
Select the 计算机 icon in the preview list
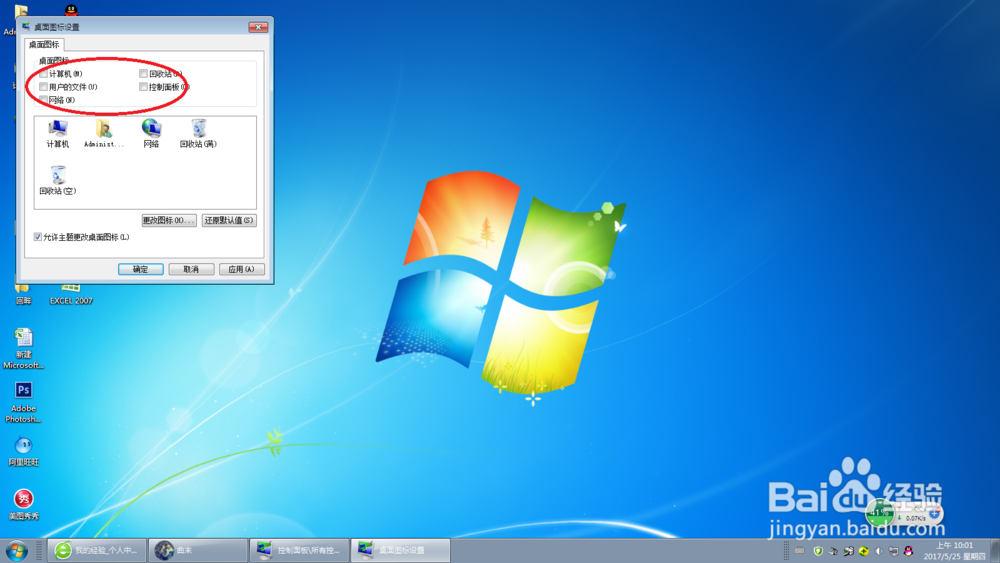[57, 133]
